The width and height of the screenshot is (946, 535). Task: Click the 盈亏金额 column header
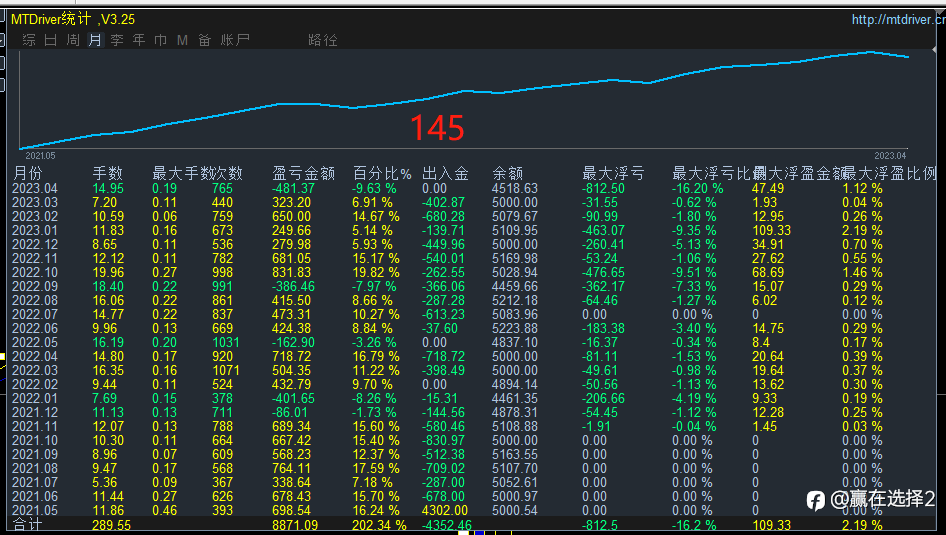(x=303, y=173)
